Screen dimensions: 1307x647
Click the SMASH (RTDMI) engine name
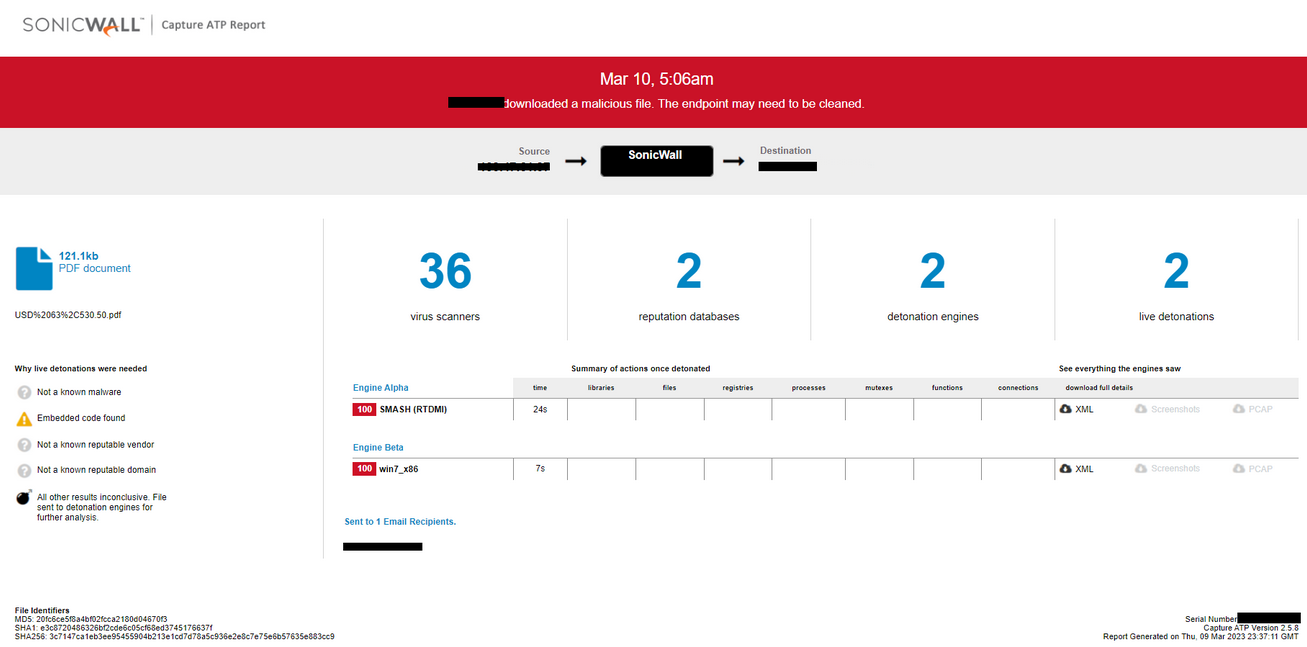click(x=414, y=409)
